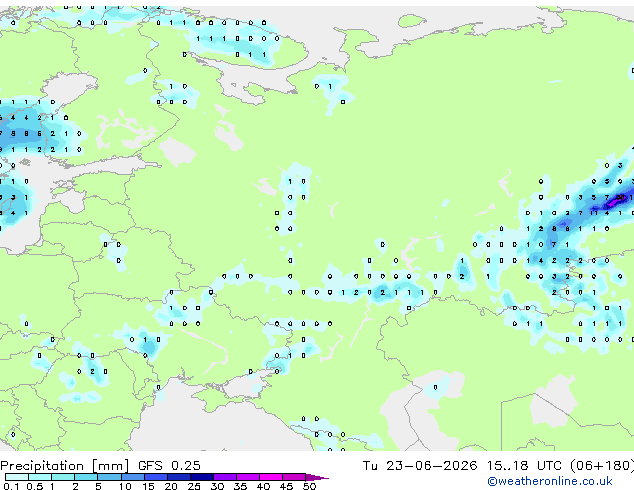Viewport: 634px width, 490px height.
Task: Click the over-50 arrow tip of the legend
Action: [317, 477]
